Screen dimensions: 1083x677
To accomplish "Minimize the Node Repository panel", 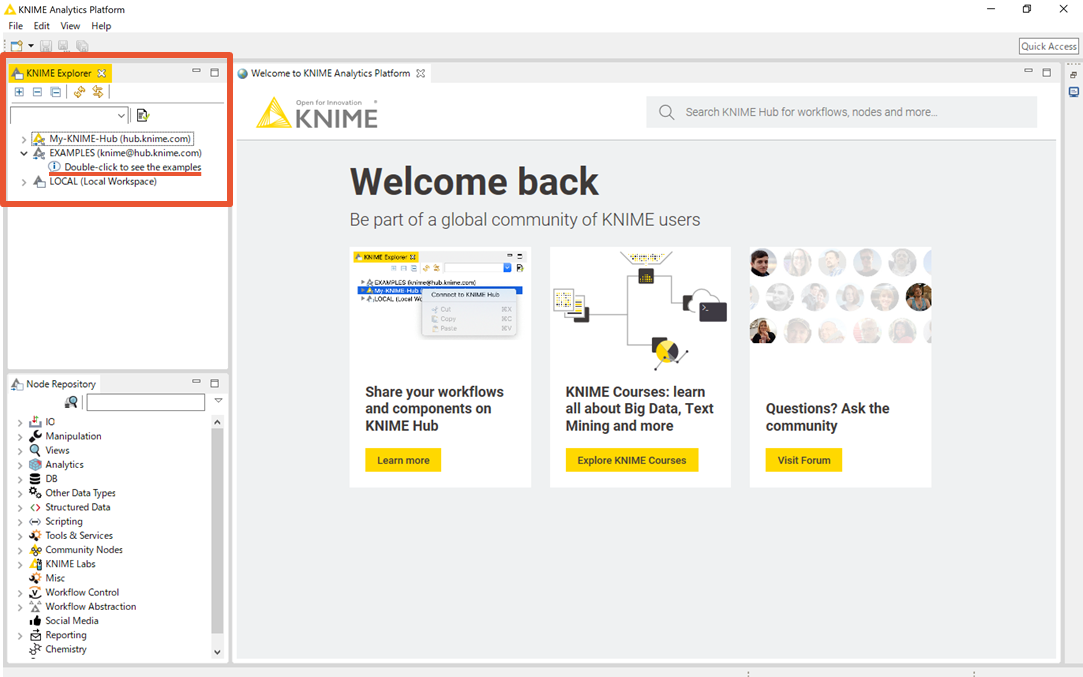I will [196, 381].
